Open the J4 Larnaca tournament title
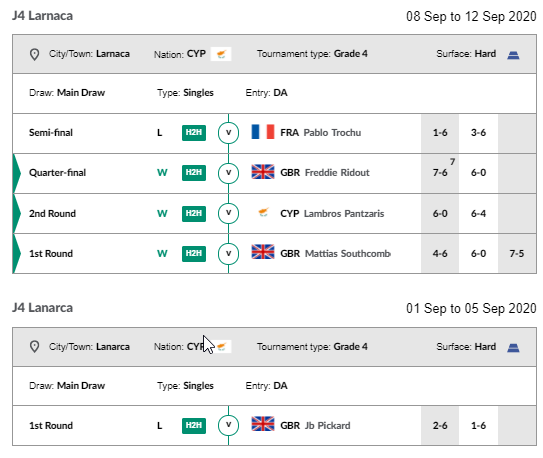 coord(42,16)
